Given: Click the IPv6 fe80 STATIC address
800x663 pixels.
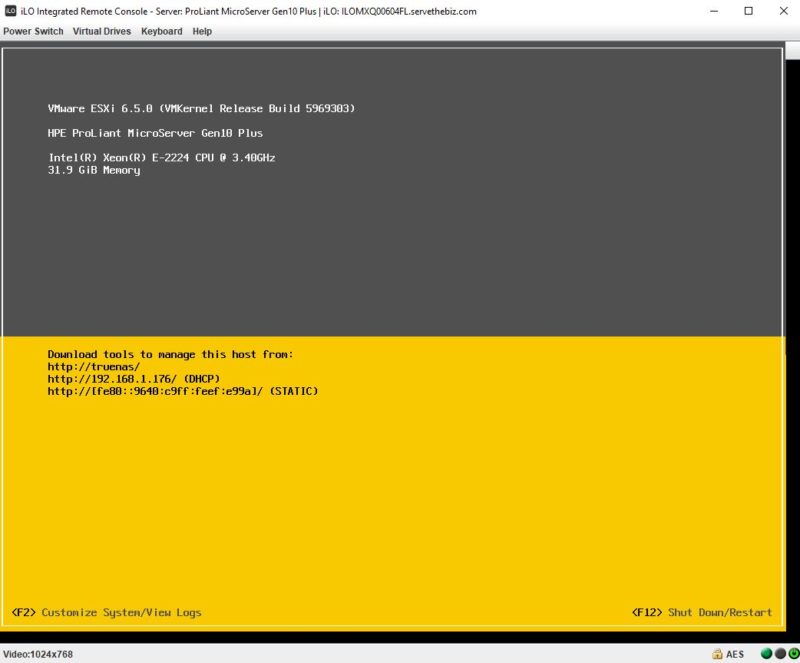Looking at the screenshot, I should pos(183,391).
